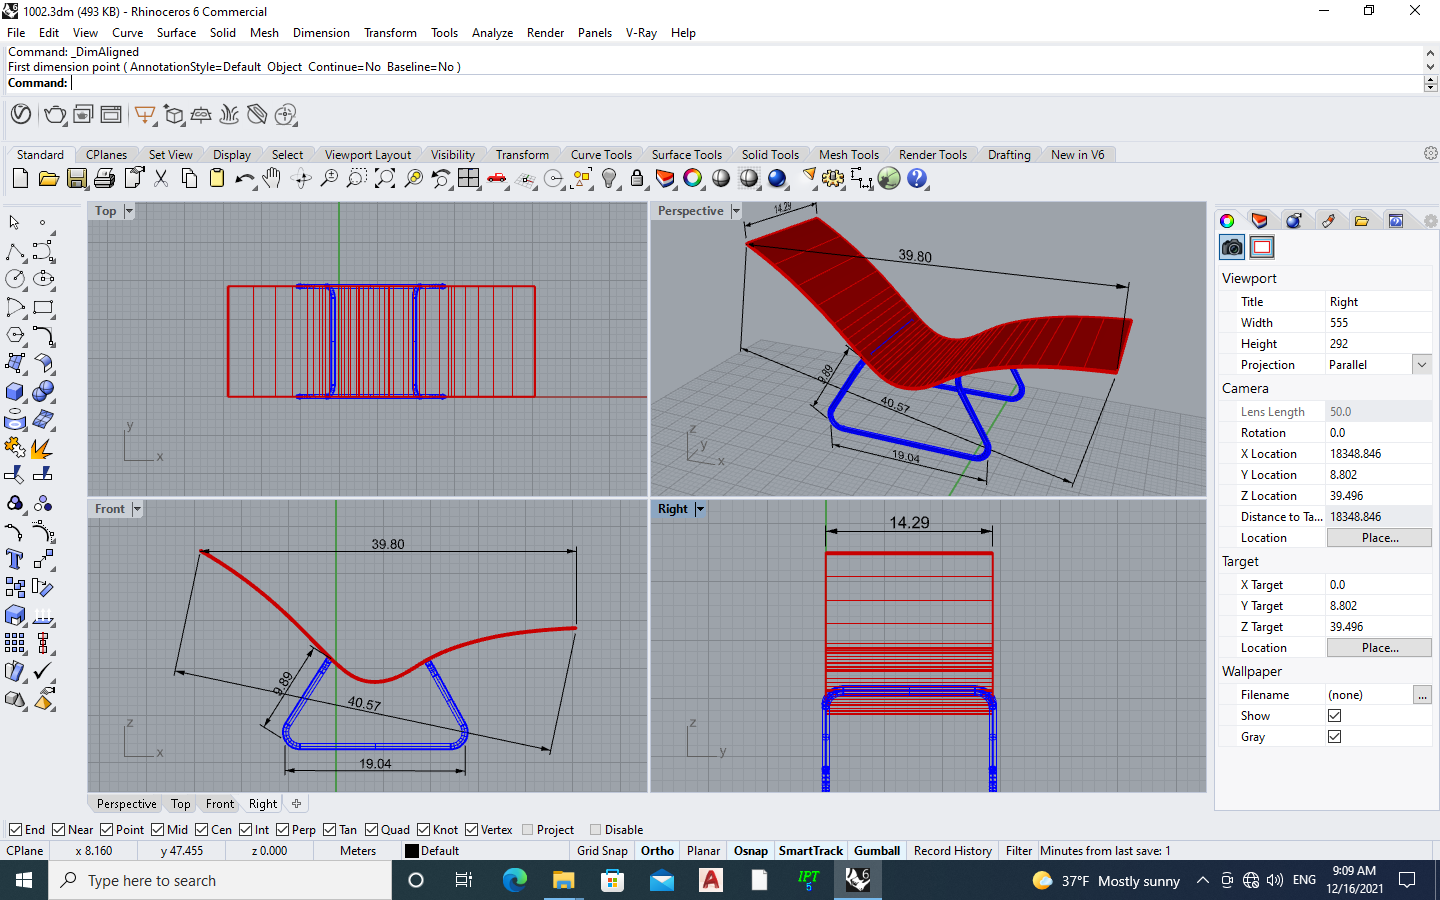Click the lock objects padlock icon
The height and width of the screenshot is (900, 1440).
(x=637, y=179)
